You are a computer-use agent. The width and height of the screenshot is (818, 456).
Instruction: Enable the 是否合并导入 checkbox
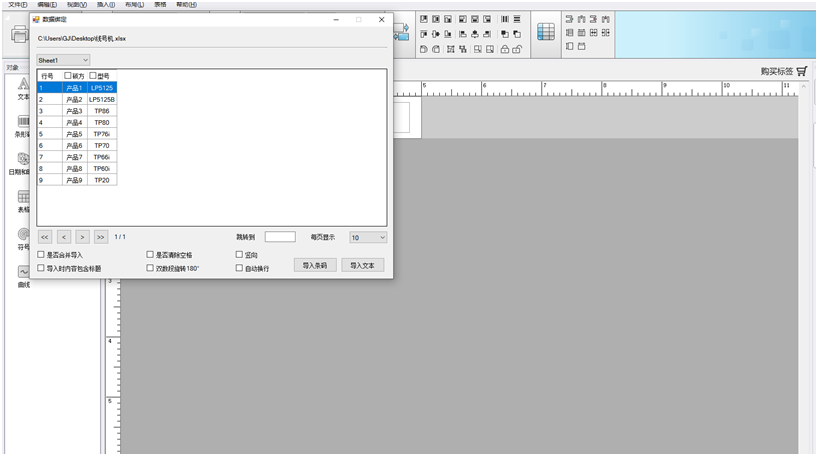tap(41, 255)
